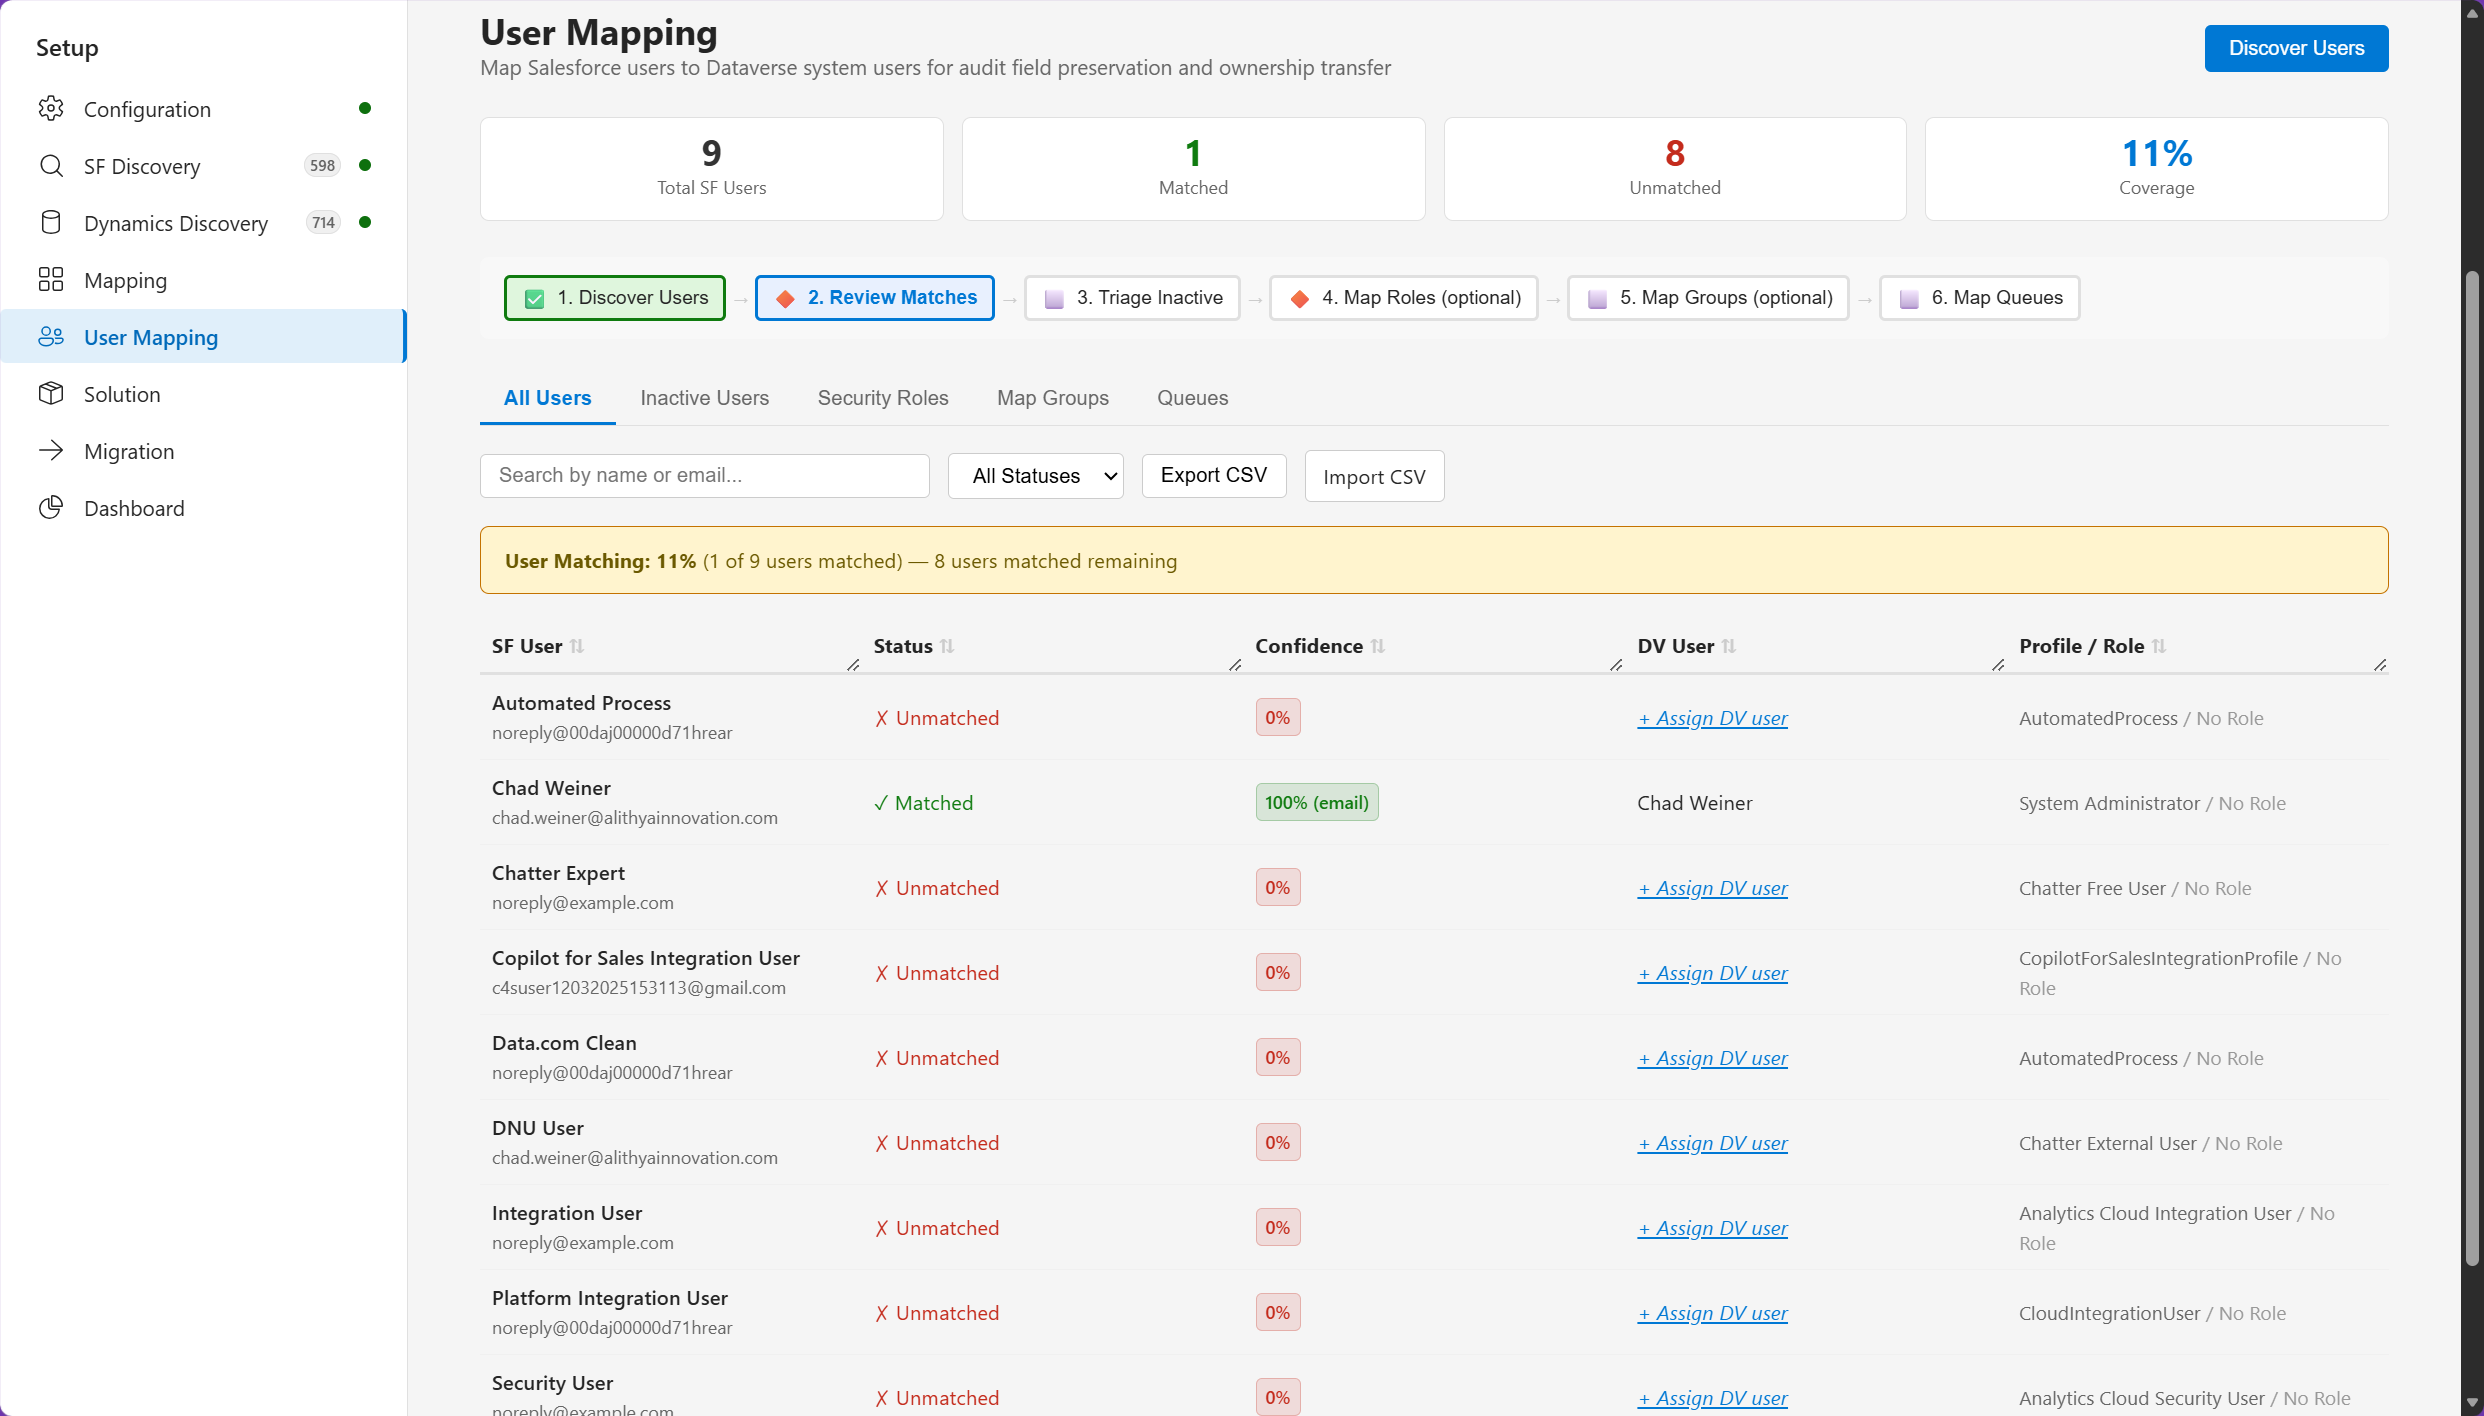Click the Solution box icon

click(x=51, y=394)
